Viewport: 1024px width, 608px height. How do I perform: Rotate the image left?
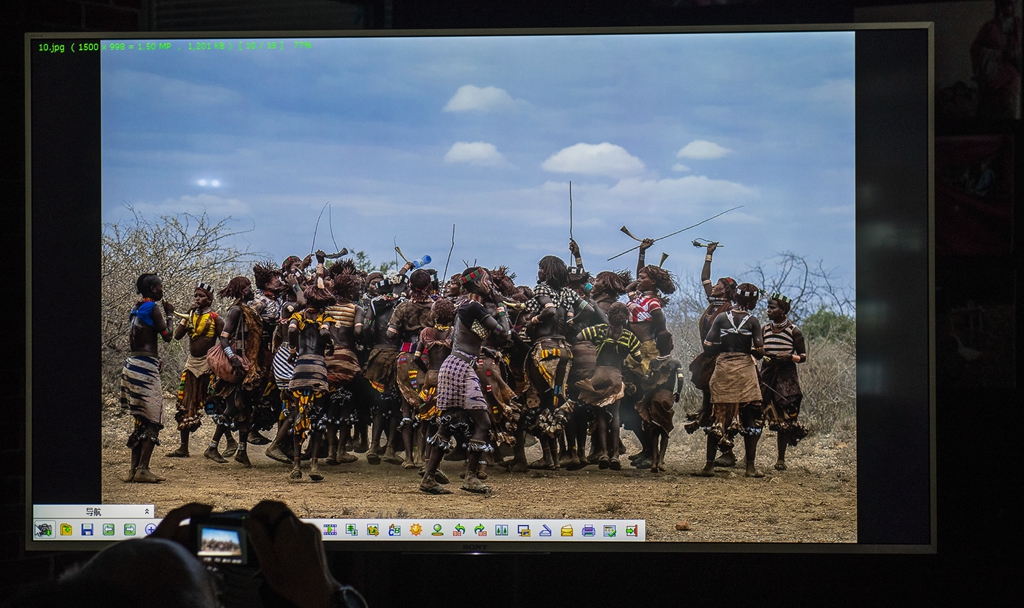point(459,530)
